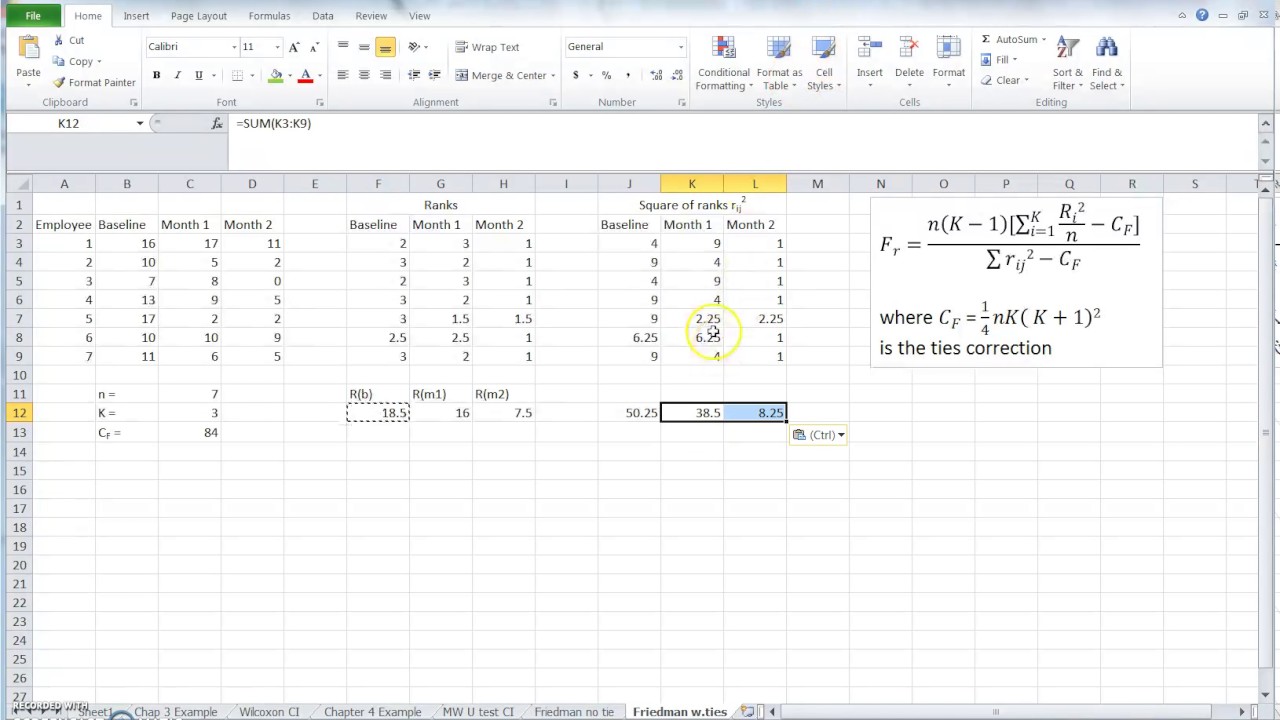Click Decrease Indent icon
The width and height of the screenshot is (1280, 720).
click(x=413, y=76)
